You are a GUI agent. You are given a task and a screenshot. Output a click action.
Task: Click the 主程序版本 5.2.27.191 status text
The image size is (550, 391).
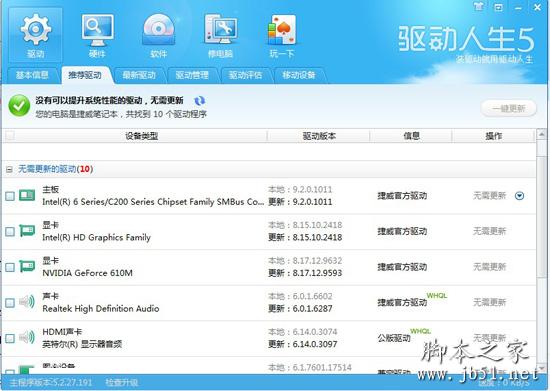coord(51,383)
